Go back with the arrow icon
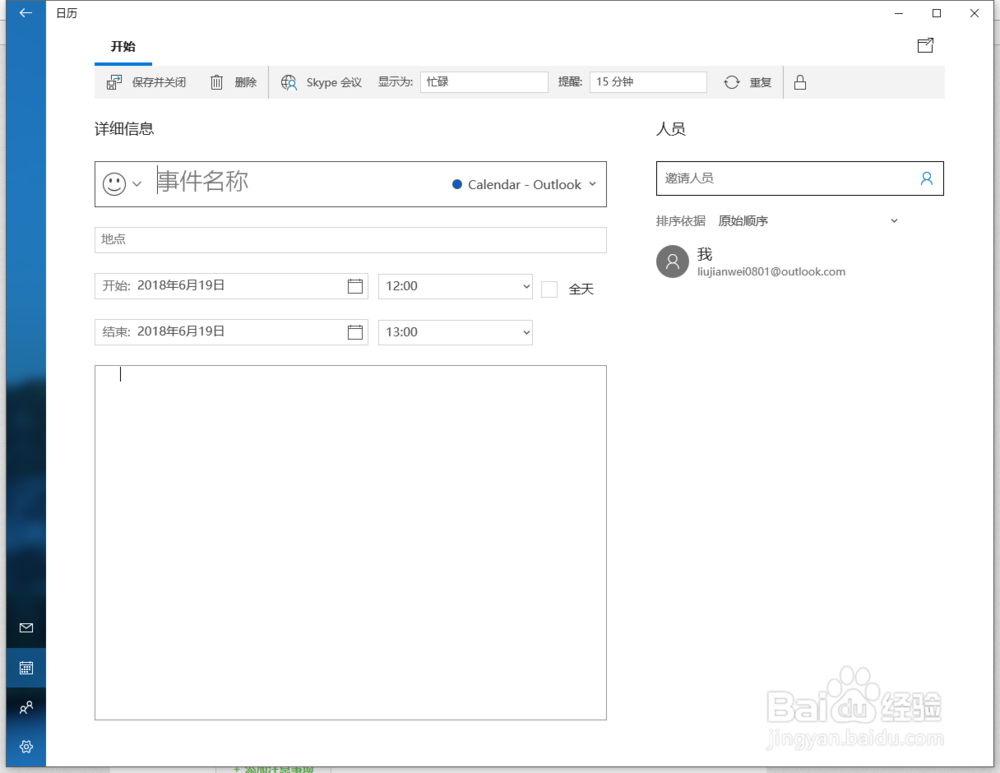 click(x=26, y=13)
